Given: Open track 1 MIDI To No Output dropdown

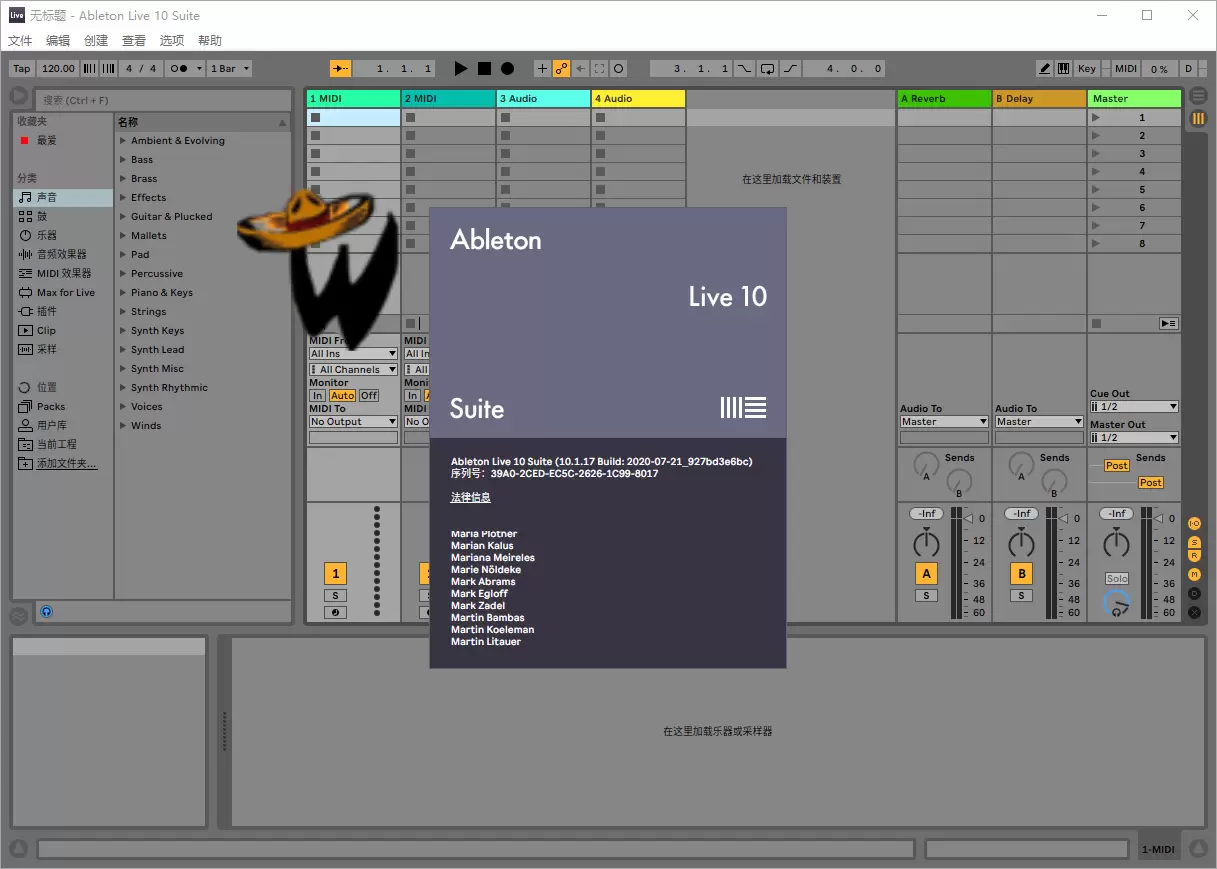Looking at the screenshot, I should click(353, 422).
